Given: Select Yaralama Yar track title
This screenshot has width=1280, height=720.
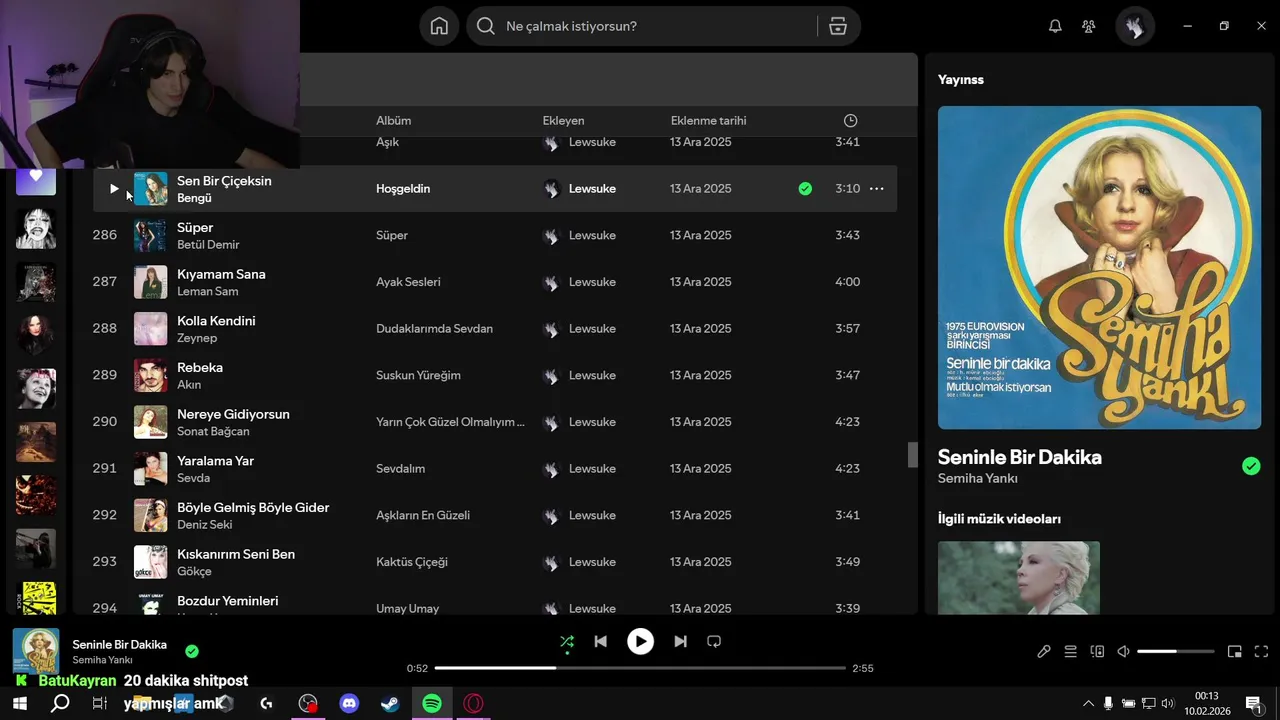Looking at the screenshot, I should pyautogui.click(x=215, y=461).
